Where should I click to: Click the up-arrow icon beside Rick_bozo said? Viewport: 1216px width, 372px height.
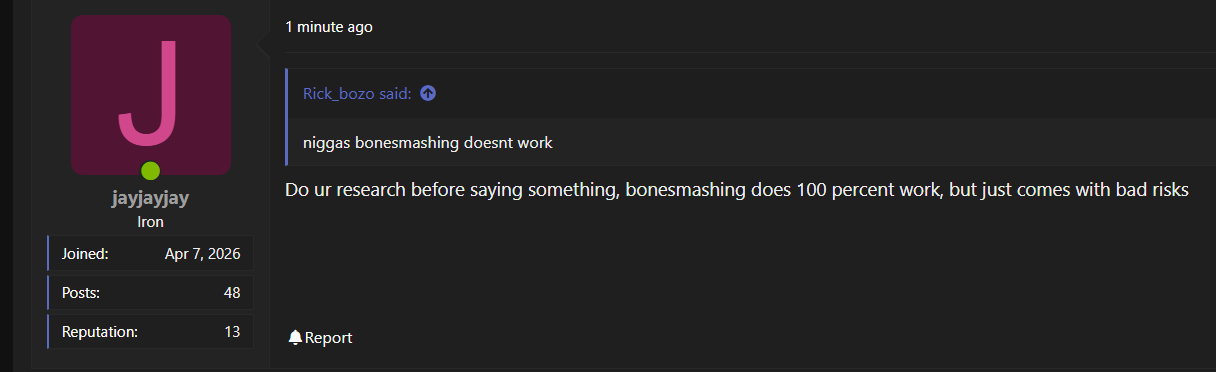(428, 93)
